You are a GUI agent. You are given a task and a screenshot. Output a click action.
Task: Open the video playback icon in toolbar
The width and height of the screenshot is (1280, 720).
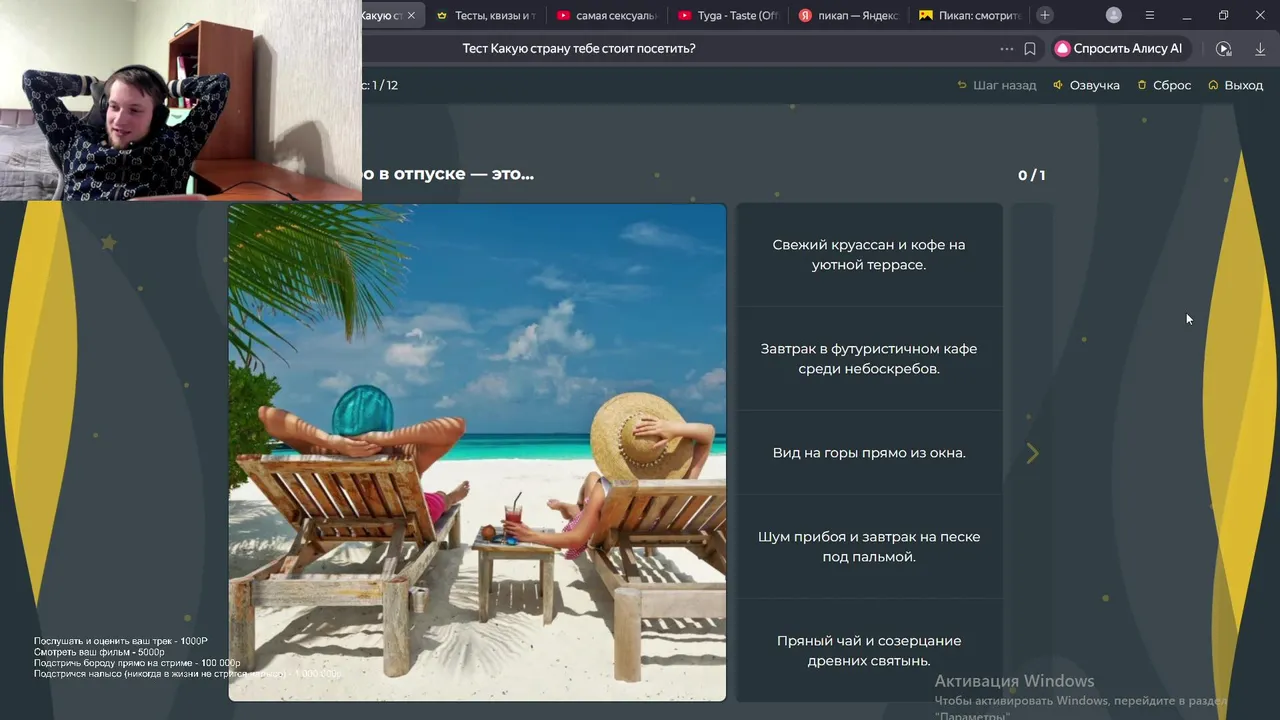(1224, 48)
